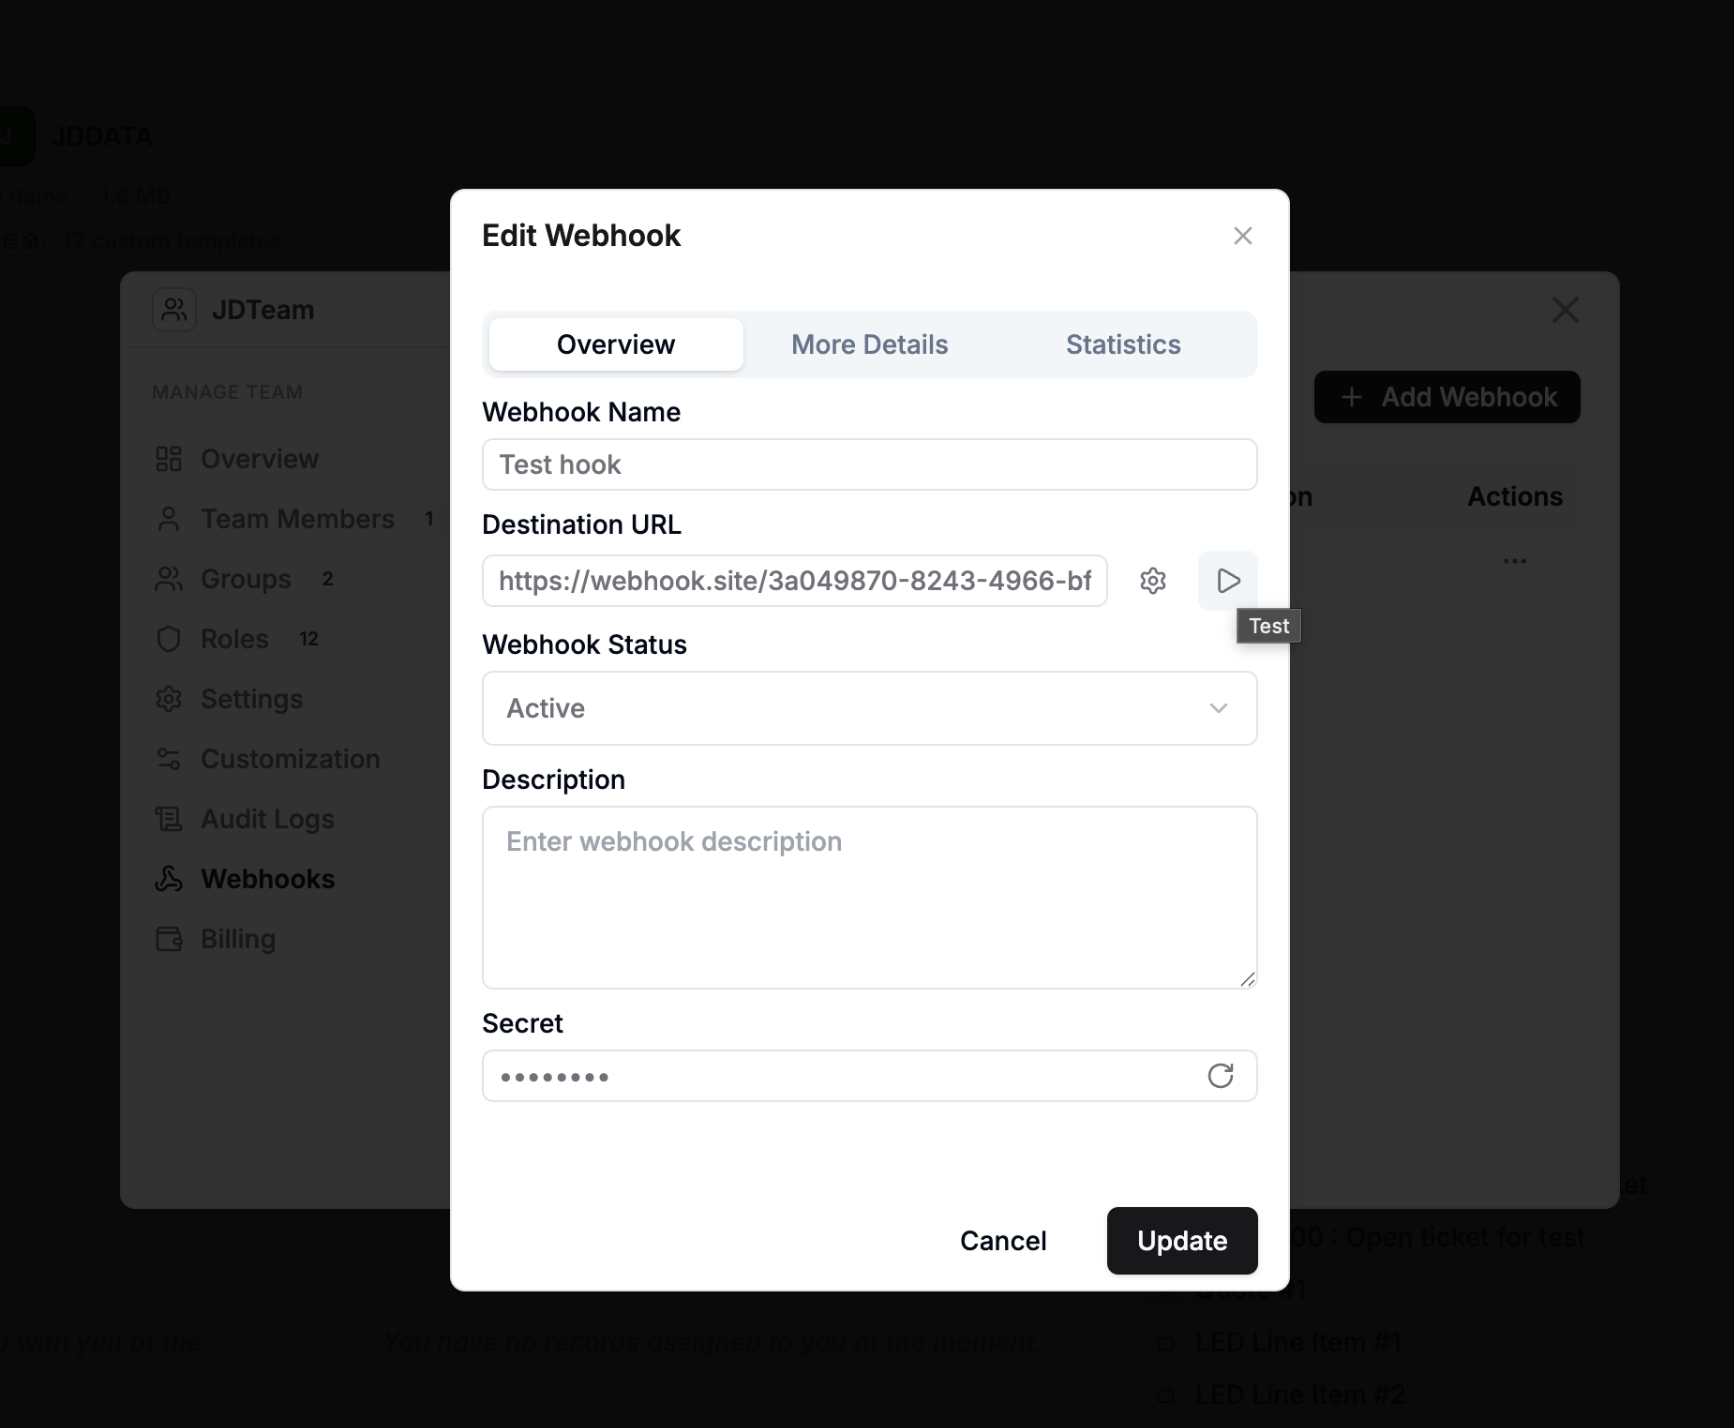Open the Destination URL settings gear

(x=1153, y=580)
